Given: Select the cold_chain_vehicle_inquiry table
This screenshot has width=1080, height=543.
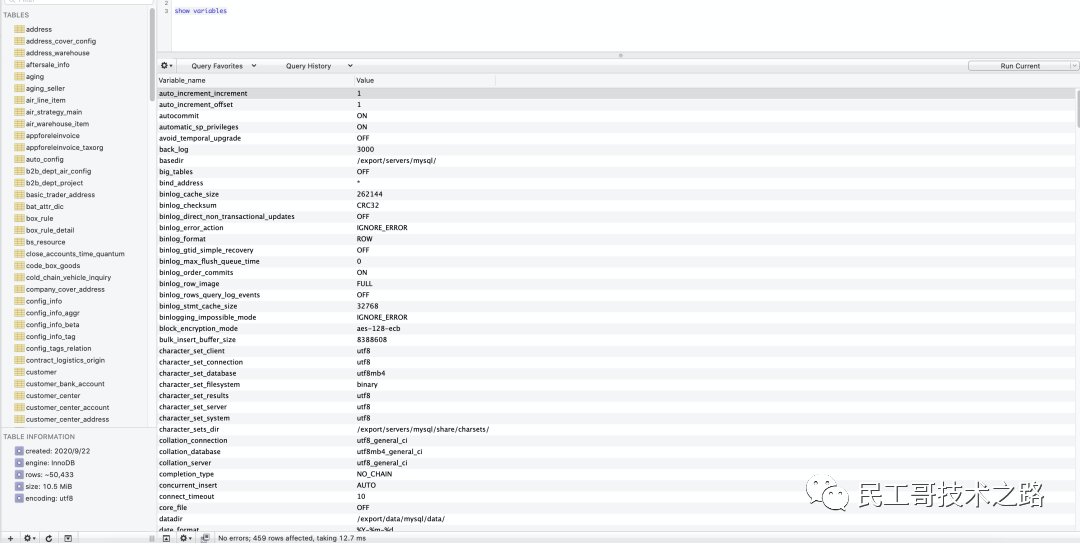Looking at the screenshot, I should coord(68,278).
